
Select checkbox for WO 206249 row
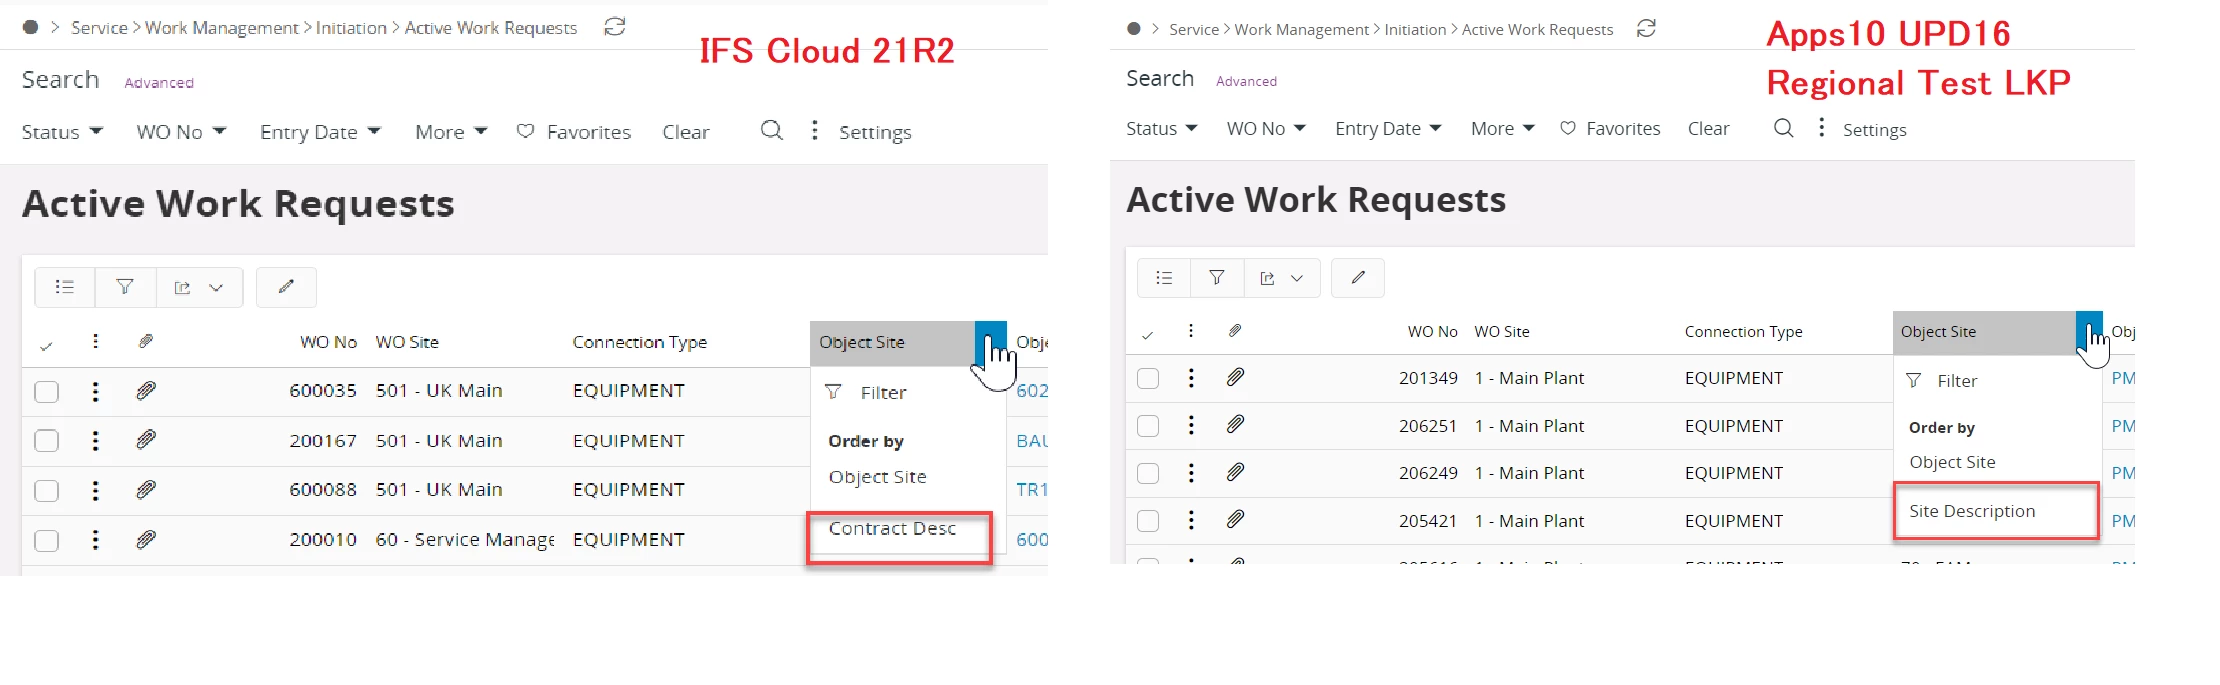[x=1148, y=473]
